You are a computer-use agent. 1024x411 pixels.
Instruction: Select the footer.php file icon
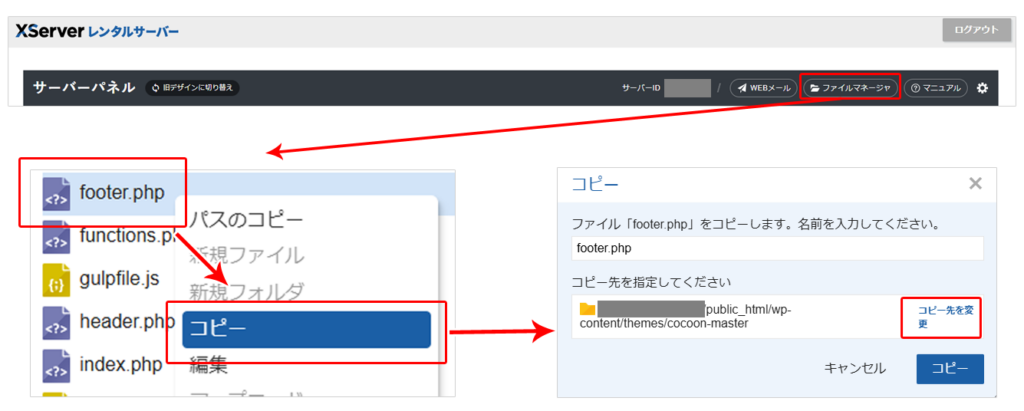56,194
